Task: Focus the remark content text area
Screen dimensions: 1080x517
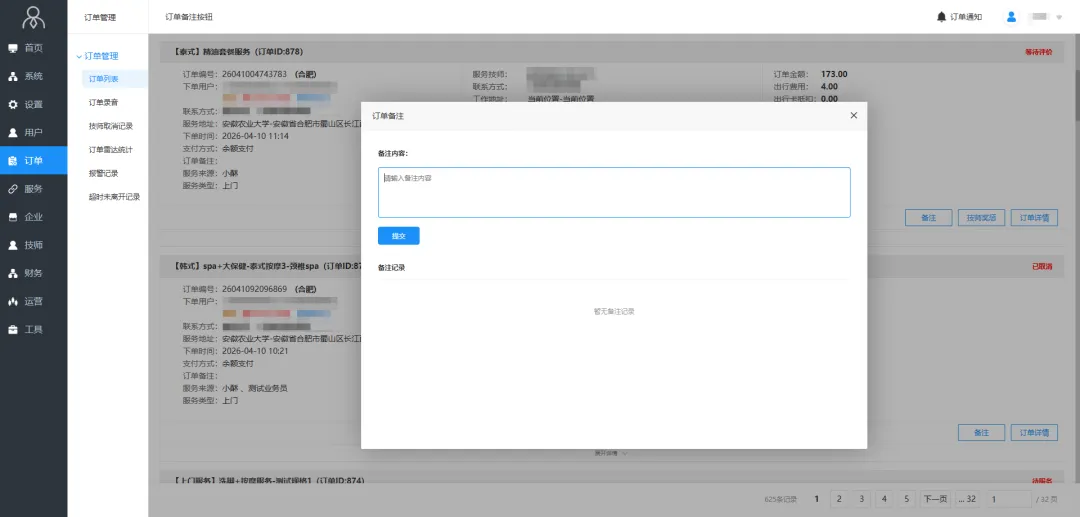Action: tap(614, 192)
